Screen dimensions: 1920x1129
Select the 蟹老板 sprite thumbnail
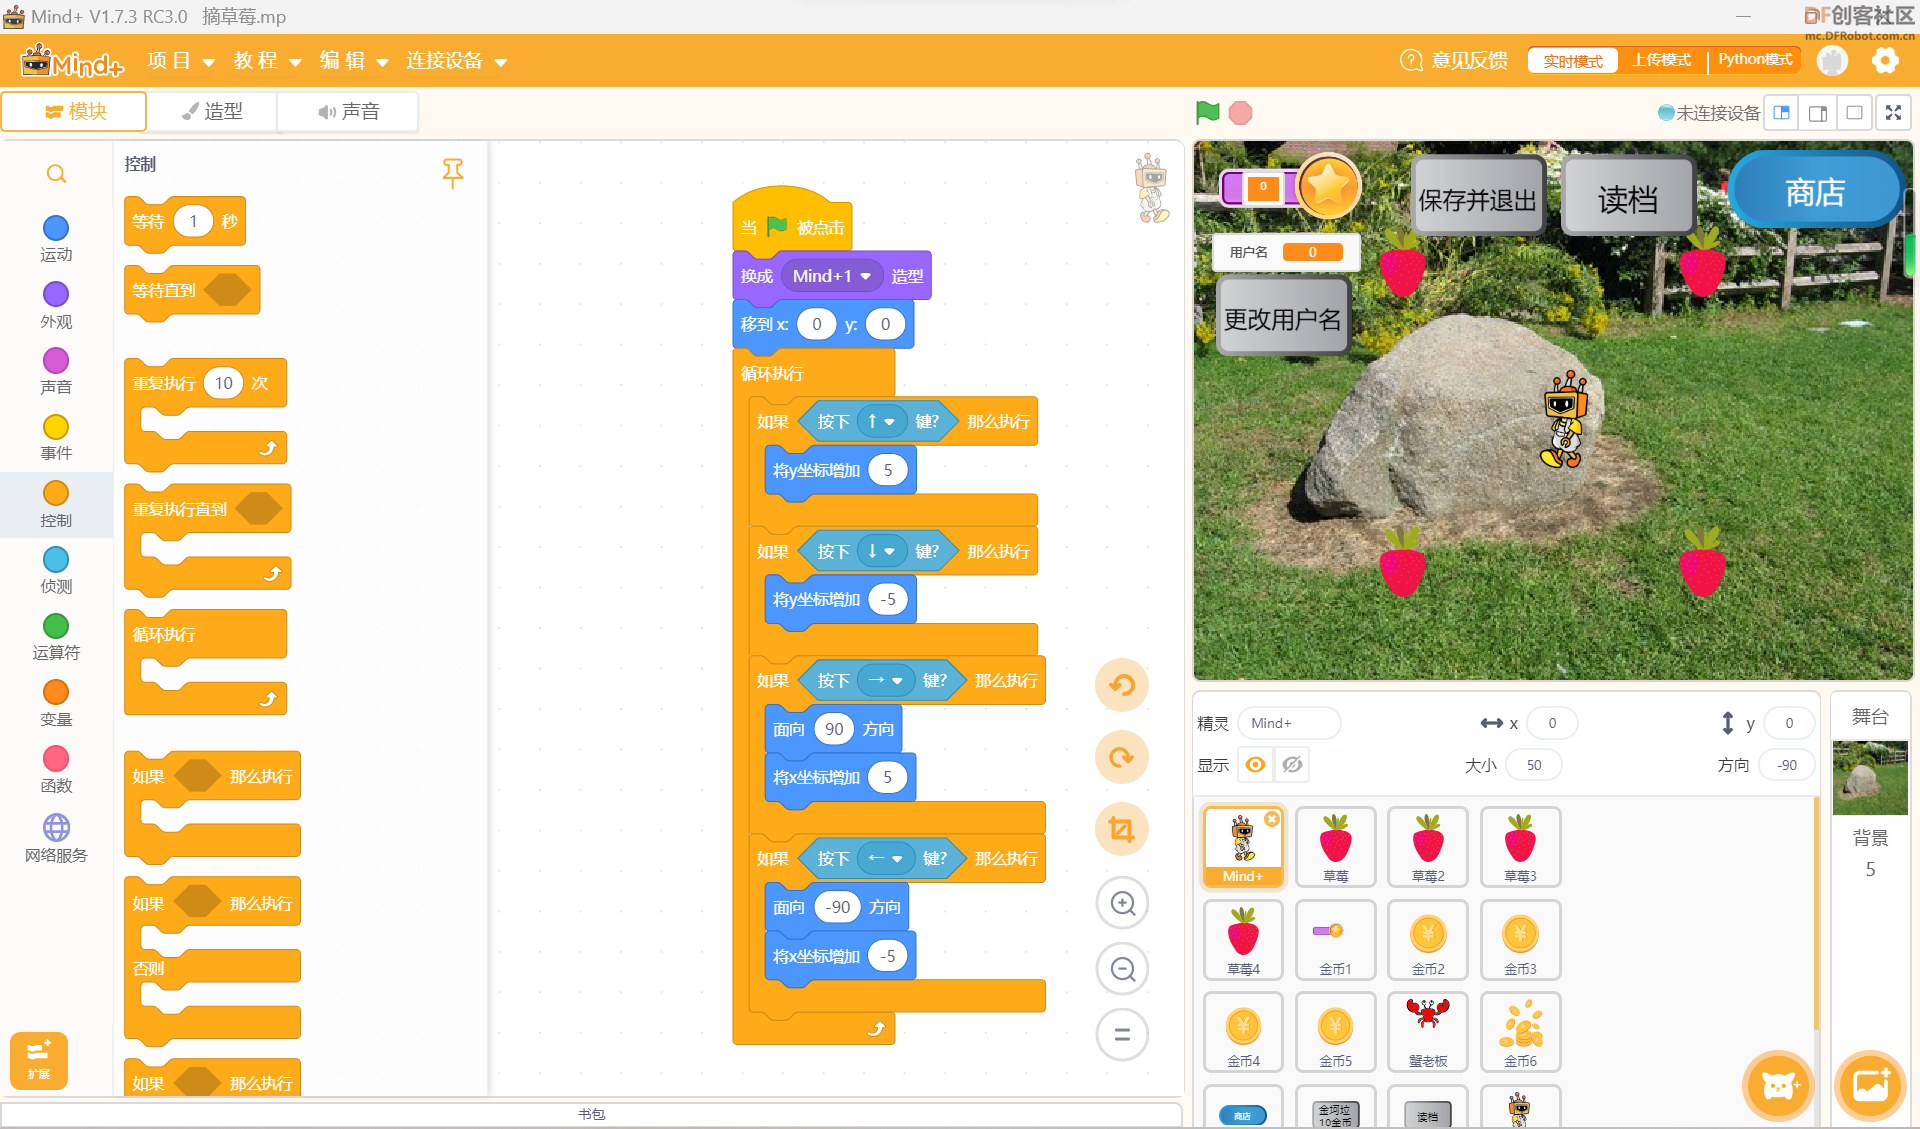[x=1427, y=1032]
